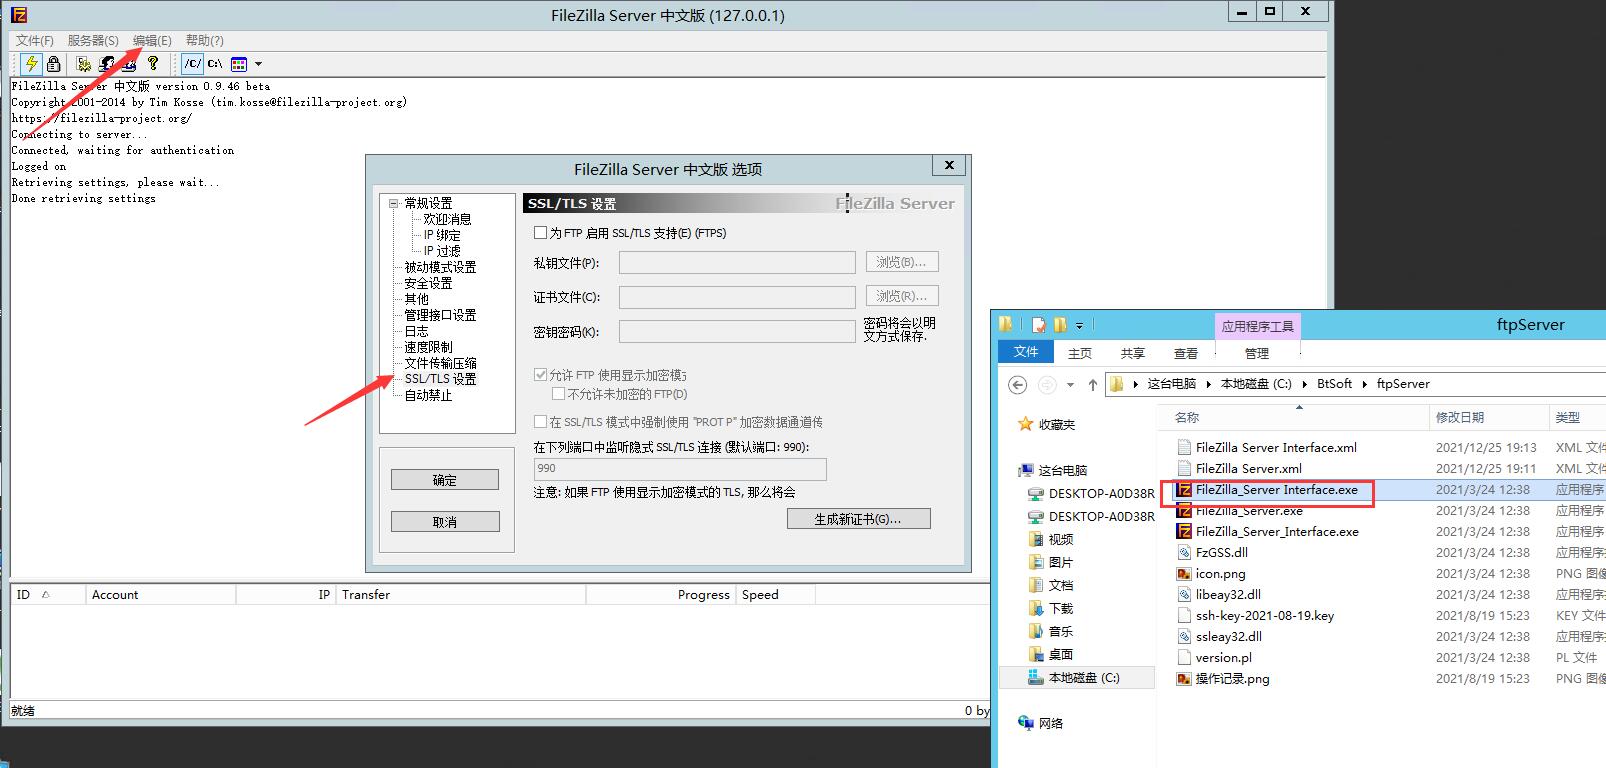Click Explorer back navigation arrow
Image resolution: width=1606 pixels, height=768 pixels.
(1018, 384)
